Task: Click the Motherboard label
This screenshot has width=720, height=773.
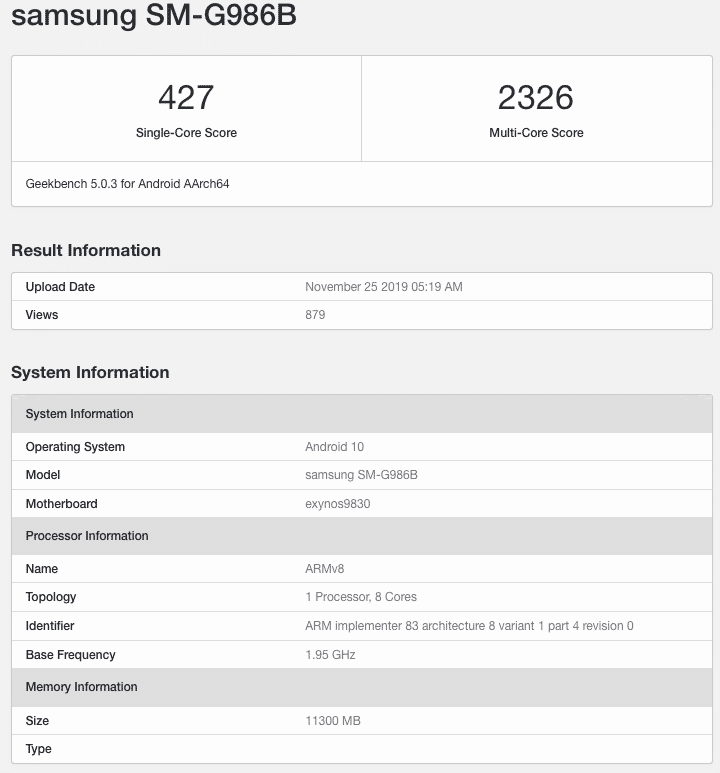Action: point(62,504)
